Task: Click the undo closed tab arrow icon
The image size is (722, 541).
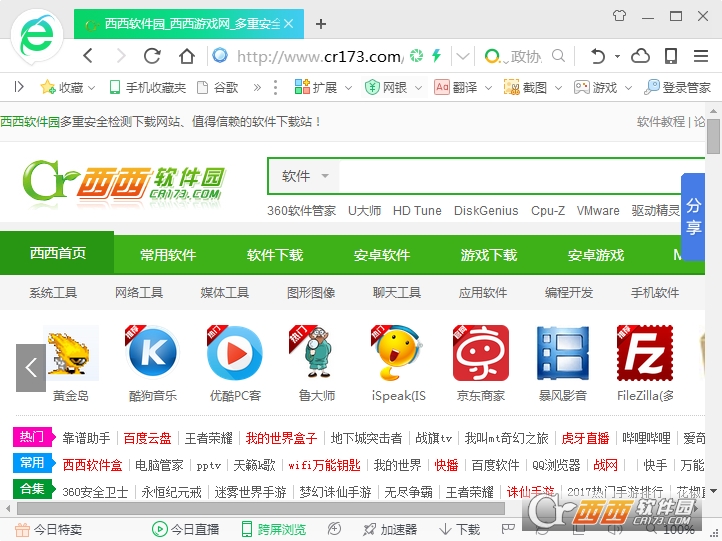Action: point(597,56)
